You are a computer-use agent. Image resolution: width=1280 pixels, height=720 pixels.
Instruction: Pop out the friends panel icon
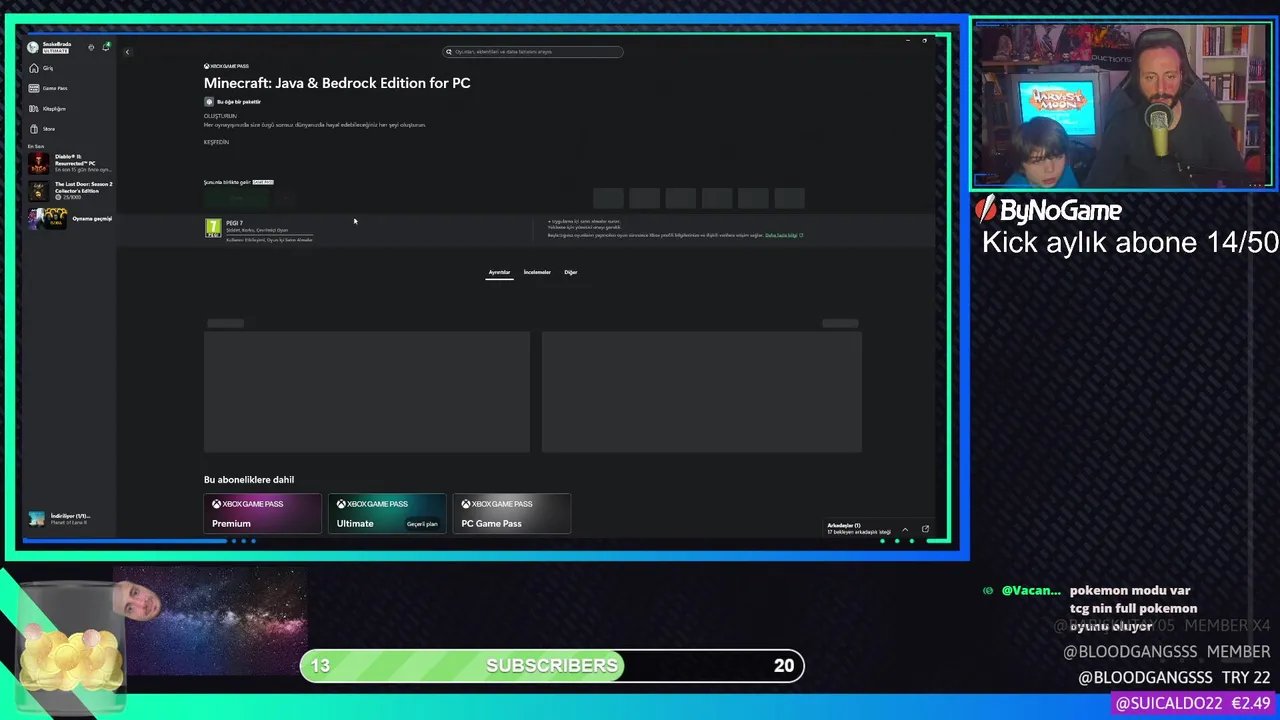coord(925,529)
